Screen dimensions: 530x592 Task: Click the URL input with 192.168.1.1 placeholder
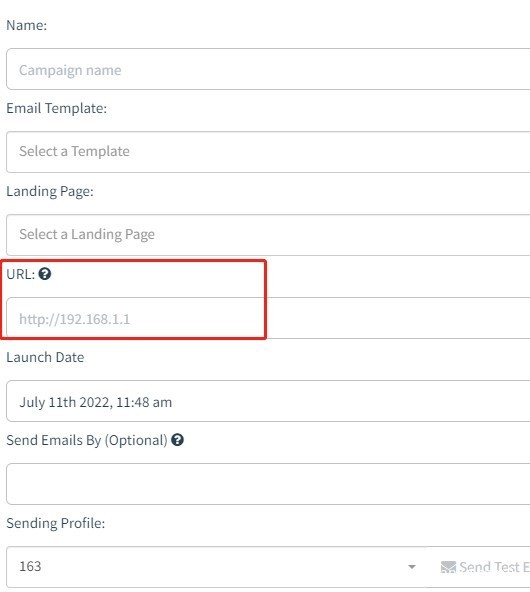pos(268,318)
